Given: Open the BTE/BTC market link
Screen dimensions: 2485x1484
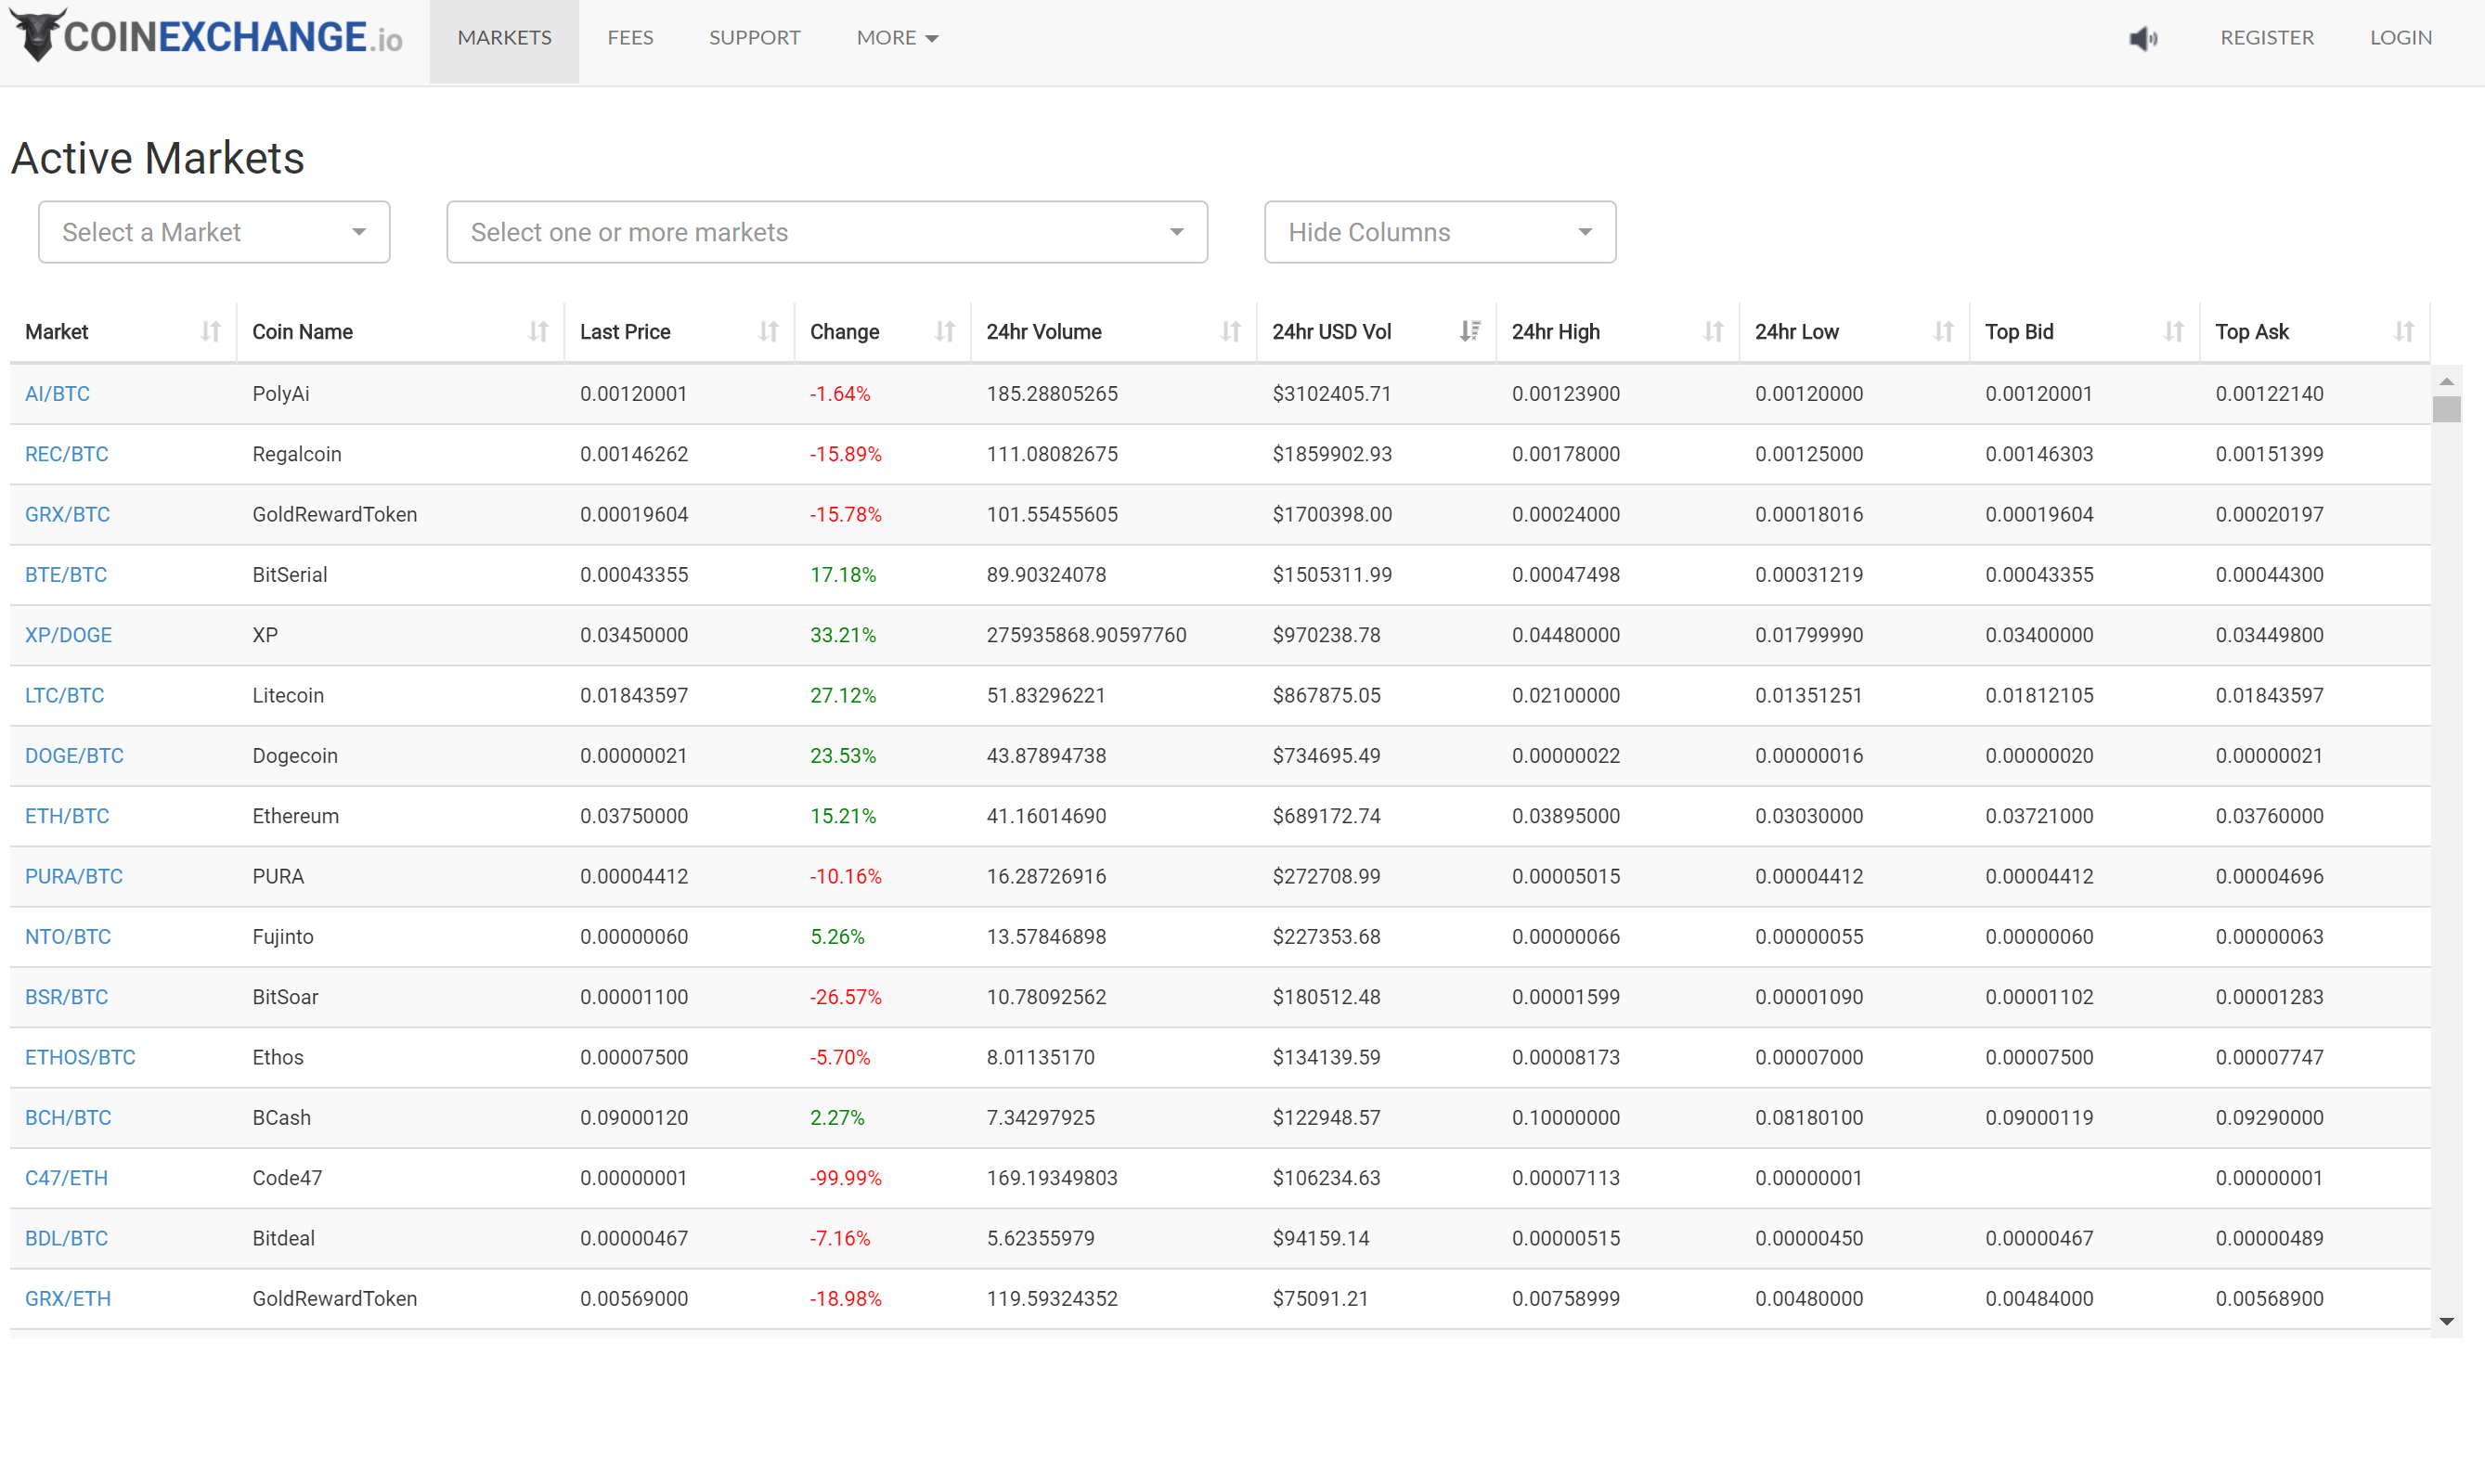Looking at the screenshot, I should tap(66, 575).
